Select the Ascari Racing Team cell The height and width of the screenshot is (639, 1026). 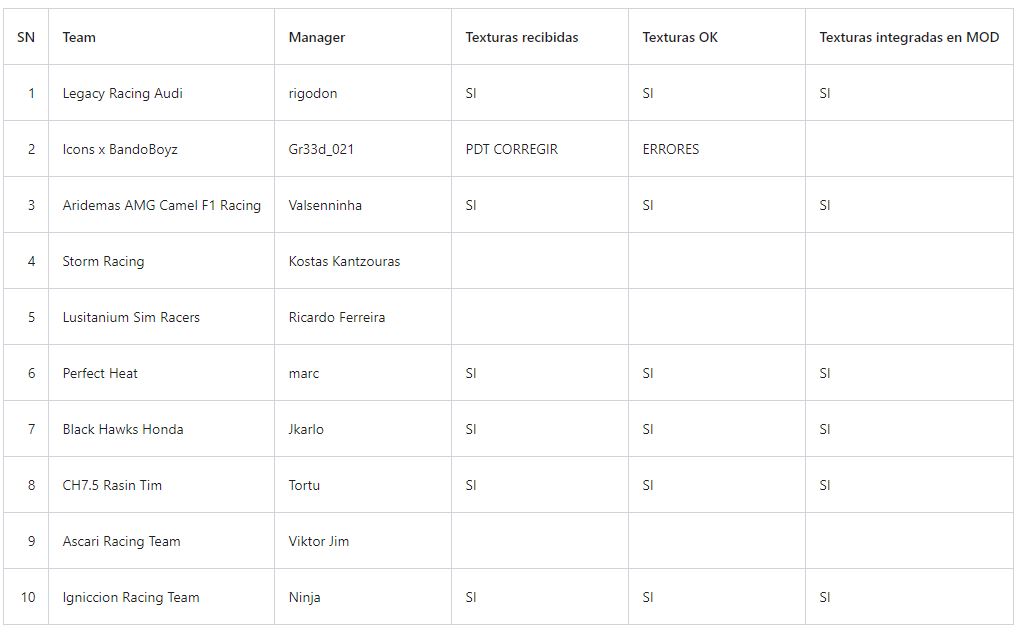[121, 541]
